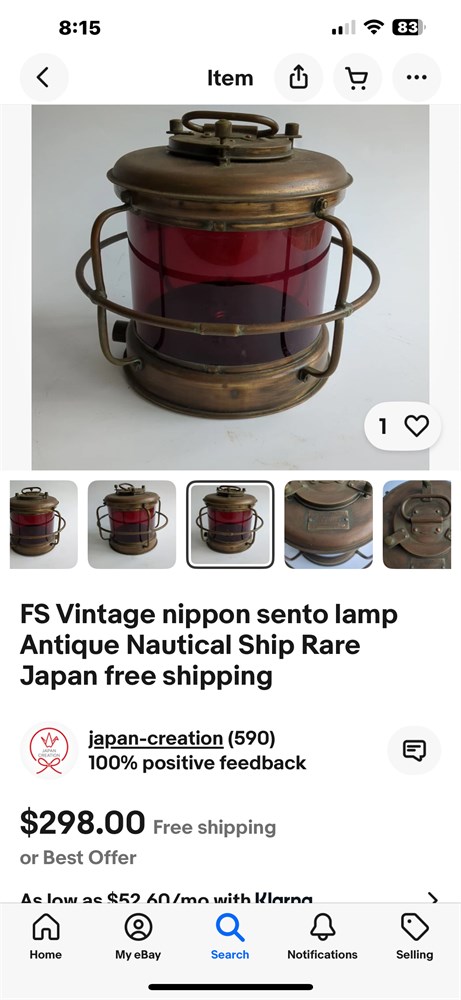Visit the japan-creation seller link

pyautogui.click(x=156, y=739)
